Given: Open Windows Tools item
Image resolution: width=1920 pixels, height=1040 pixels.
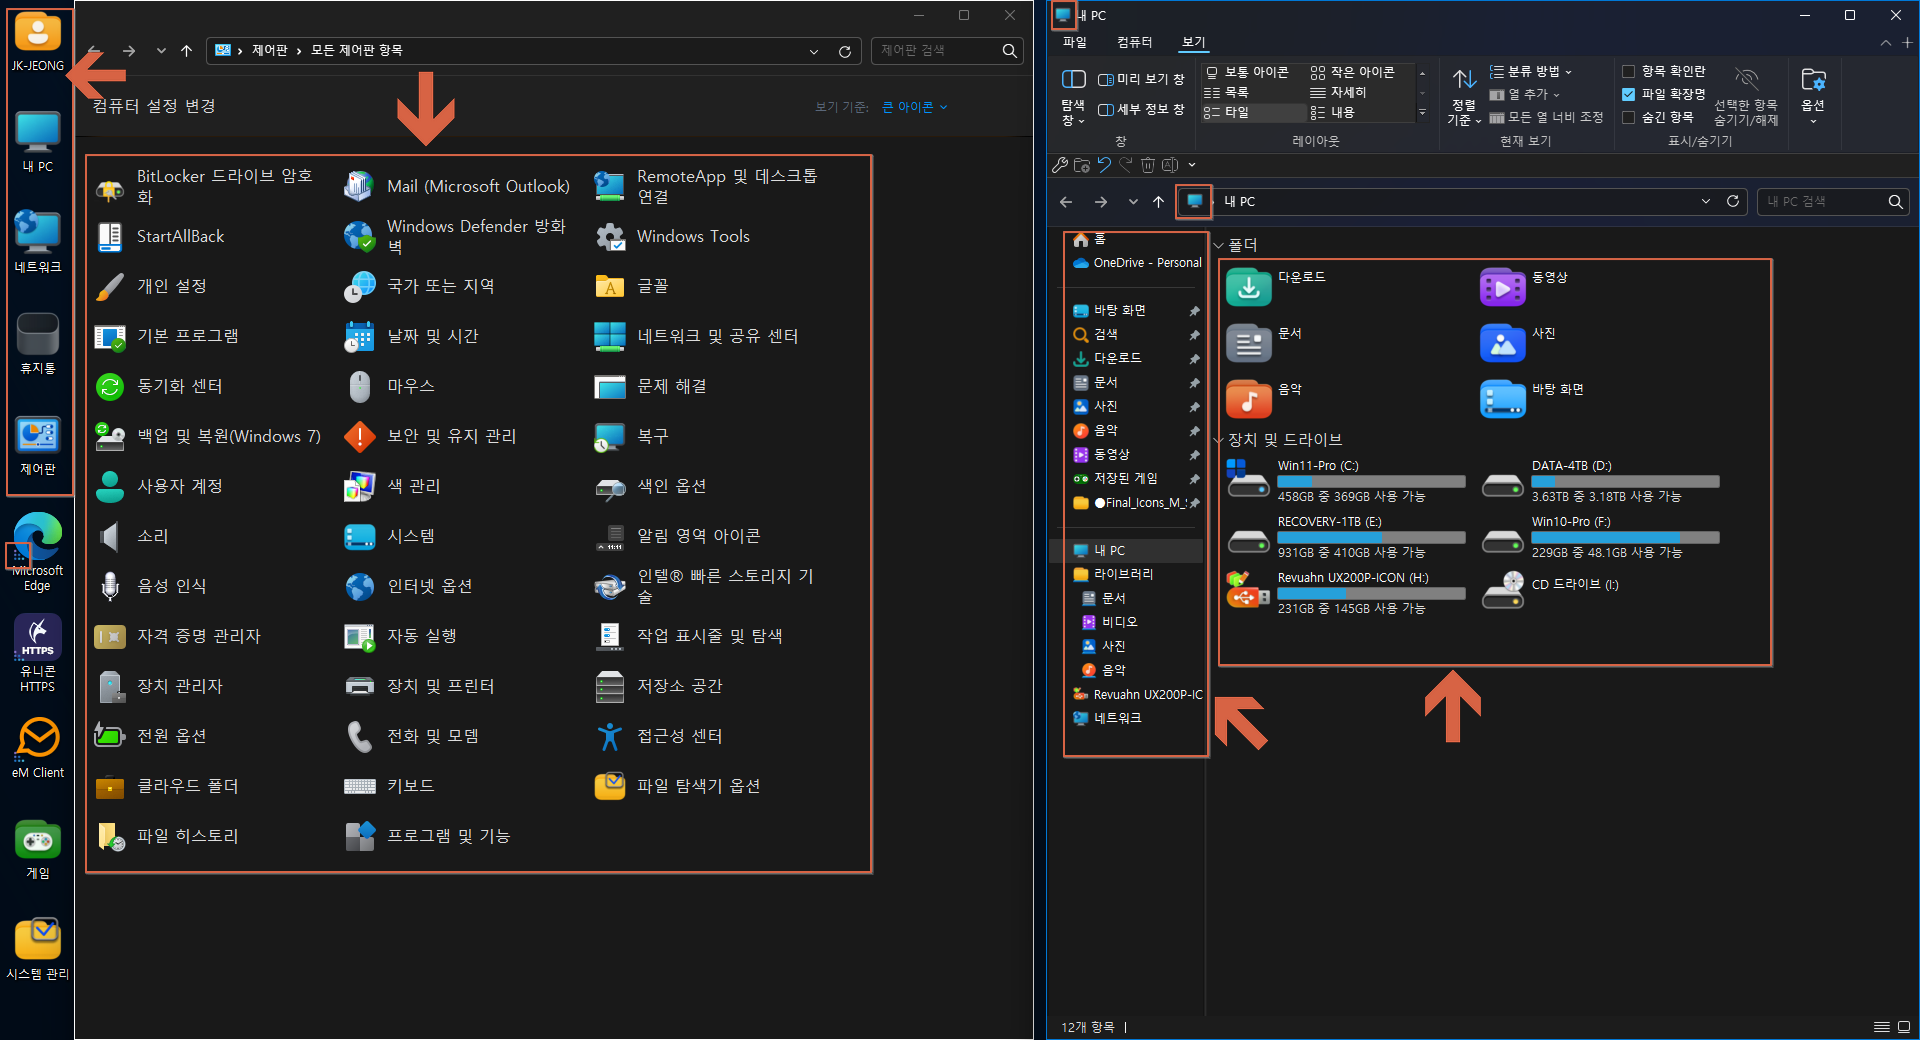Looking at the screenshot, I should [x=672, y=236].
